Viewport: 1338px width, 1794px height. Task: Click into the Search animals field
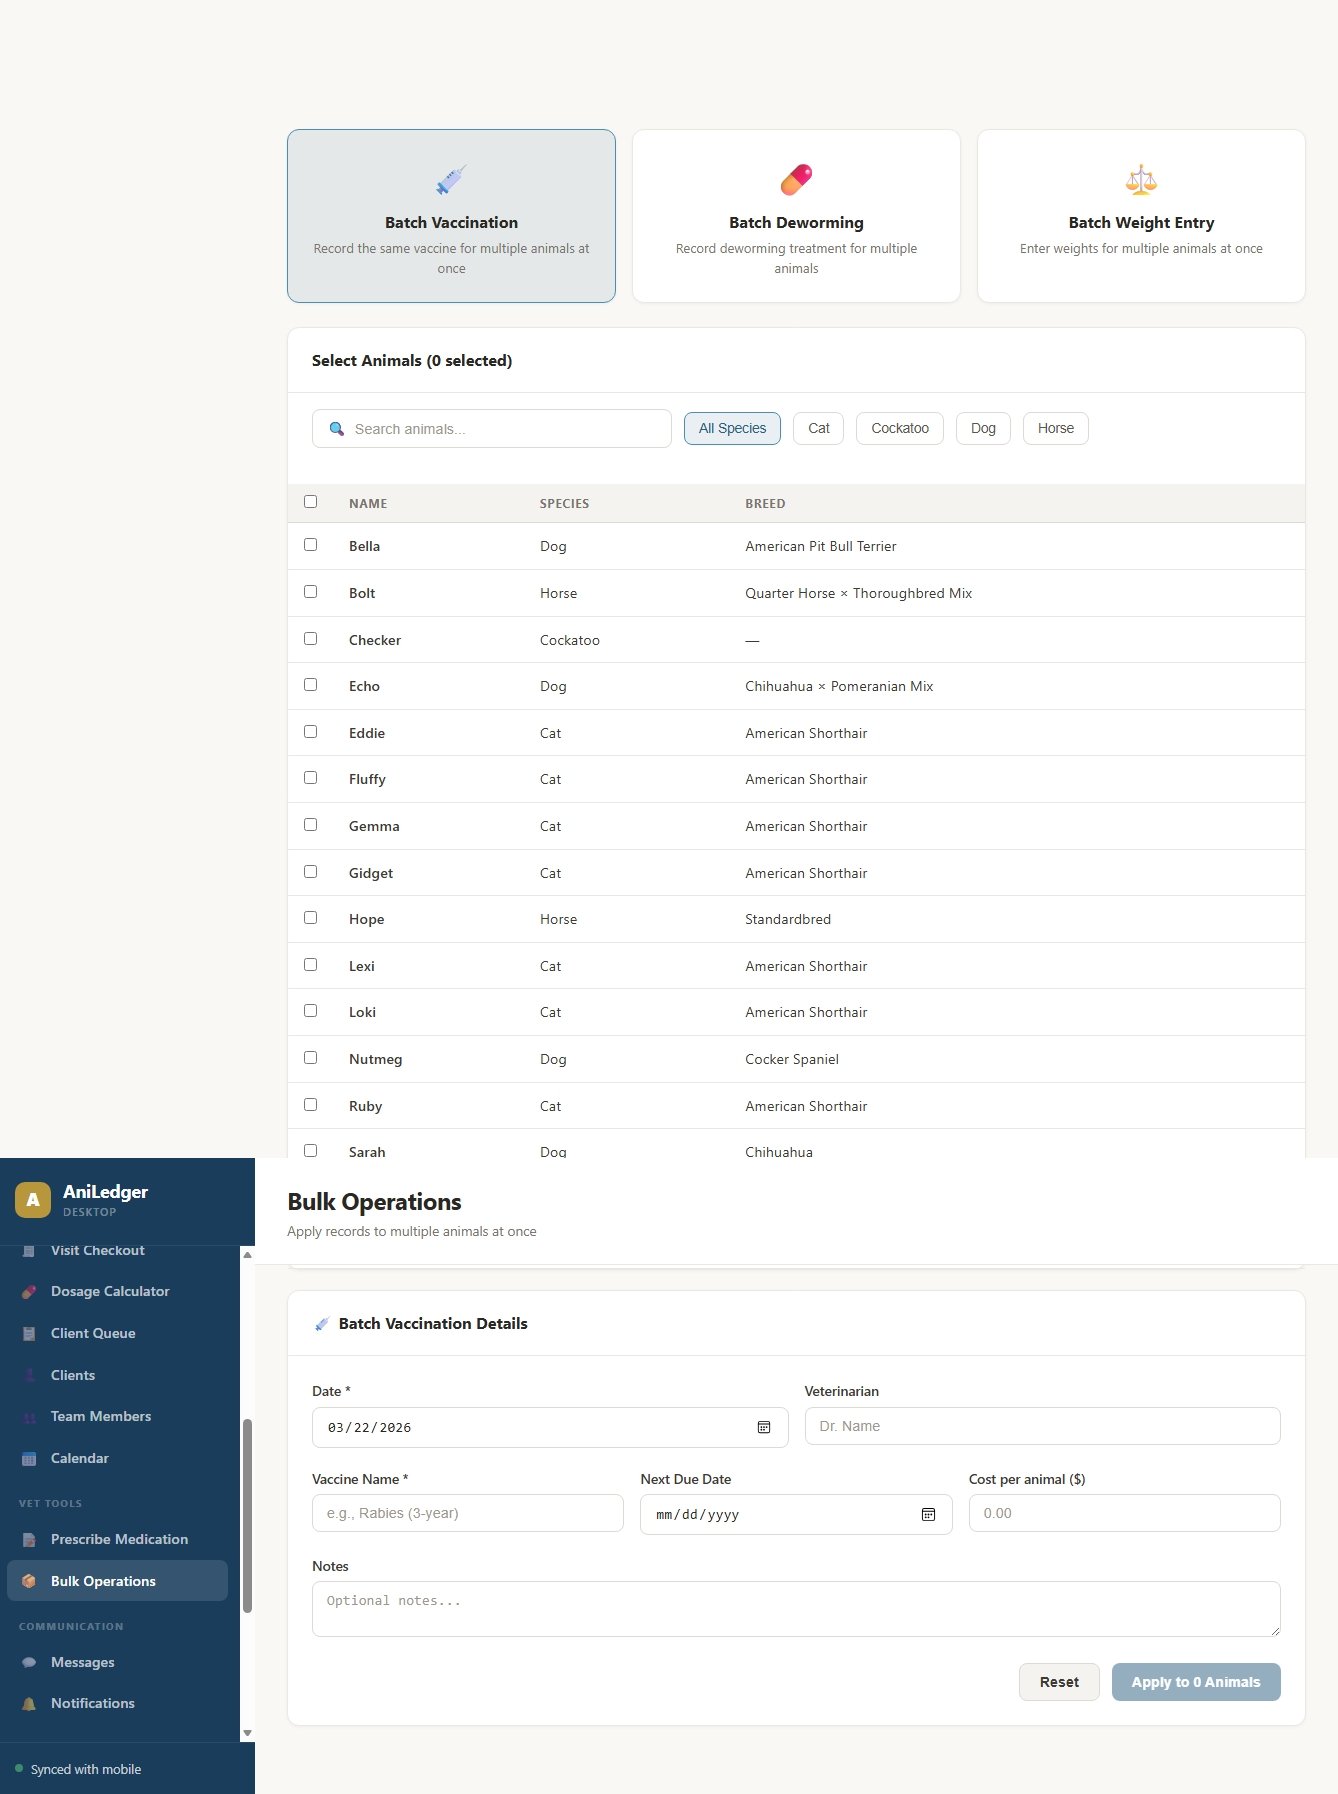pyautogui.click(x=505, y=429)
